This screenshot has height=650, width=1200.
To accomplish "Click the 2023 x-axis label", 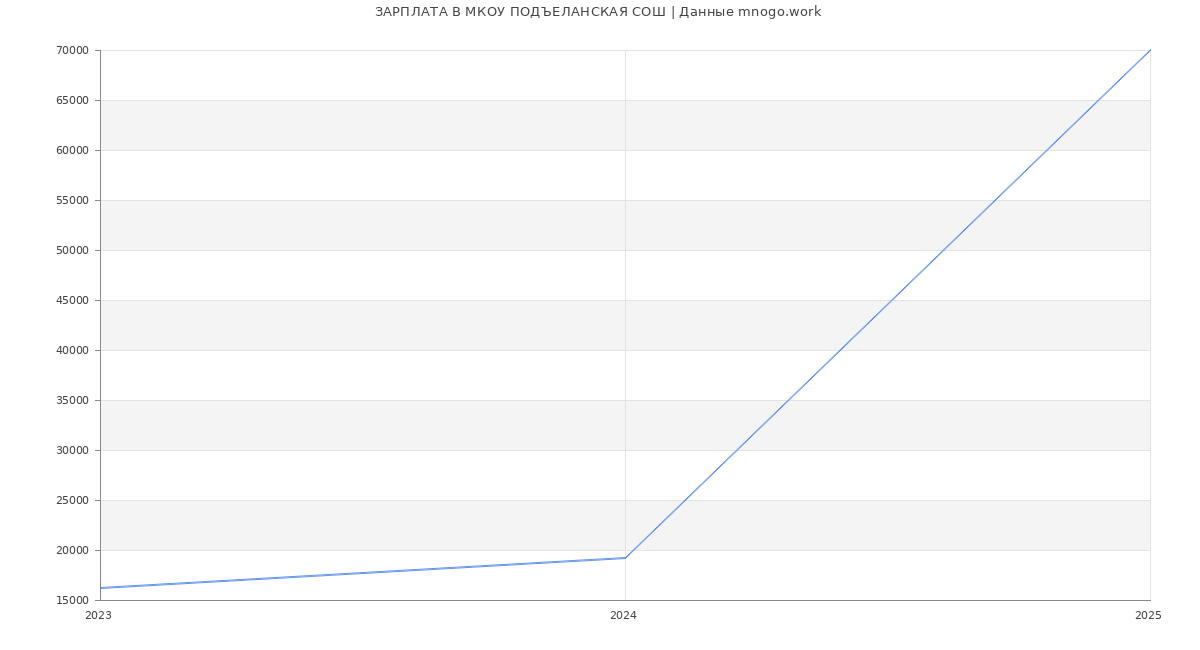I will (x=98, y=616).
